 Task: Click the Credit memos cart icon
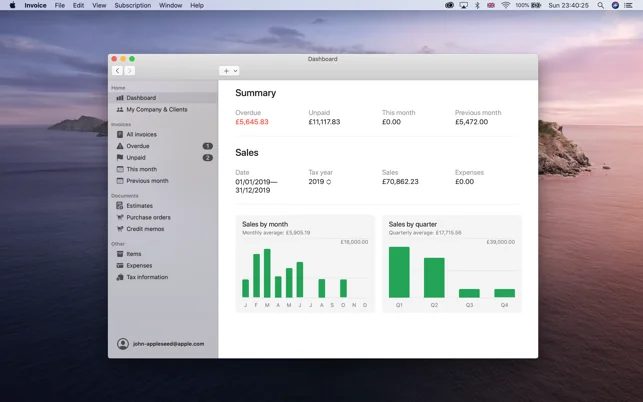click(x=120, y=229)
